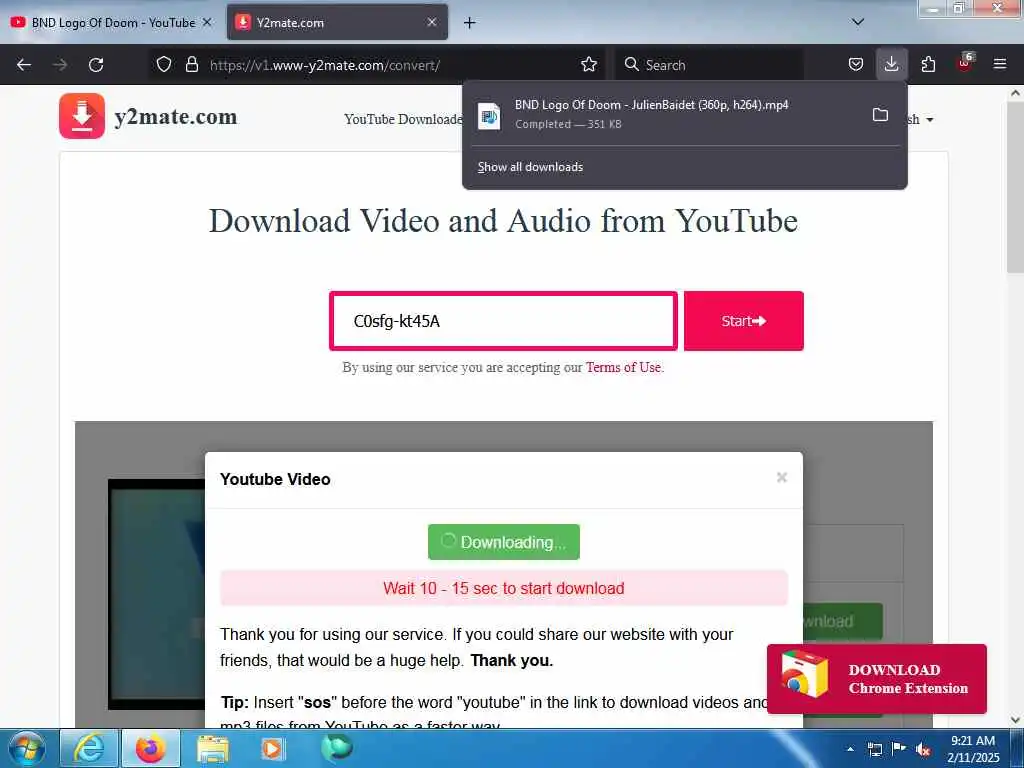
Task: Open a new tab with plus
Action: point(470,23)
